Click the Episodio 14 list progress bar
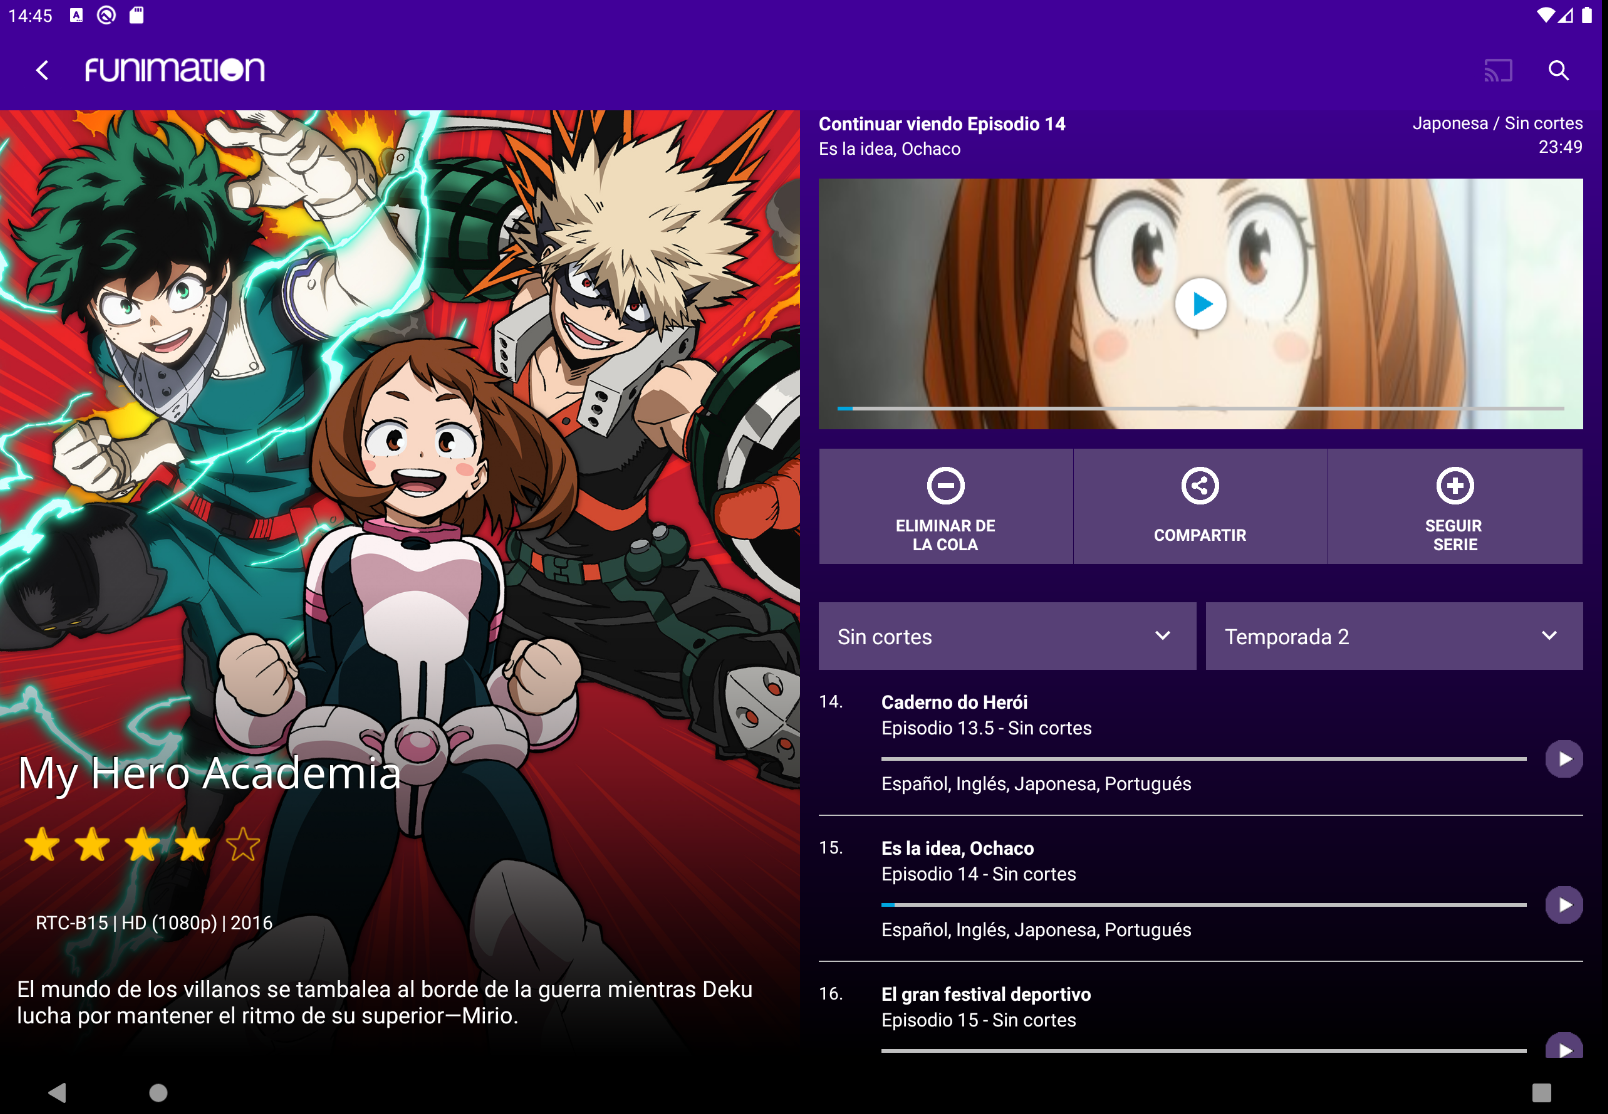The width and height of the screenshot is (1608, 1114). [1204, 905]
